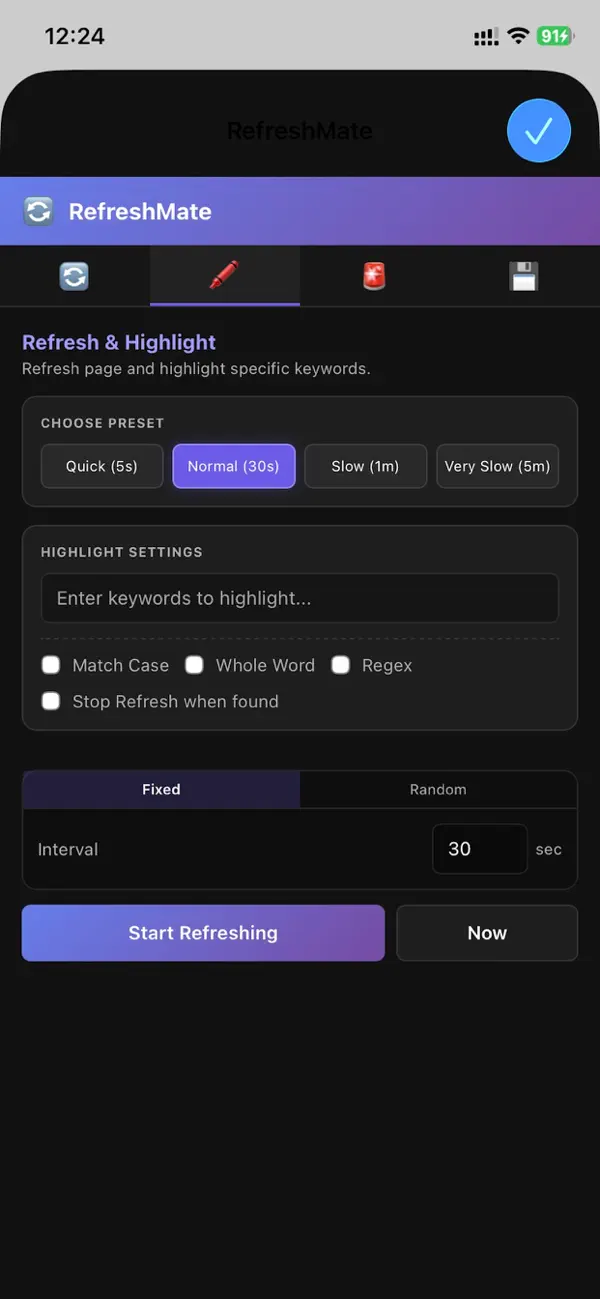Screen dimensions: 600x1299
Task: Tap the battery indicator in the status bar
Action: (552, 35)
